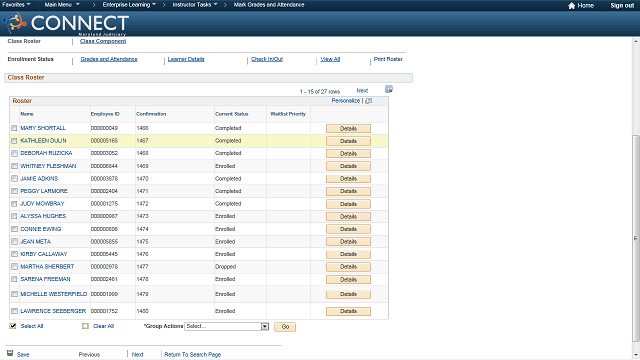
Task: Click the Save disk icon
Action: coord(10,353)
